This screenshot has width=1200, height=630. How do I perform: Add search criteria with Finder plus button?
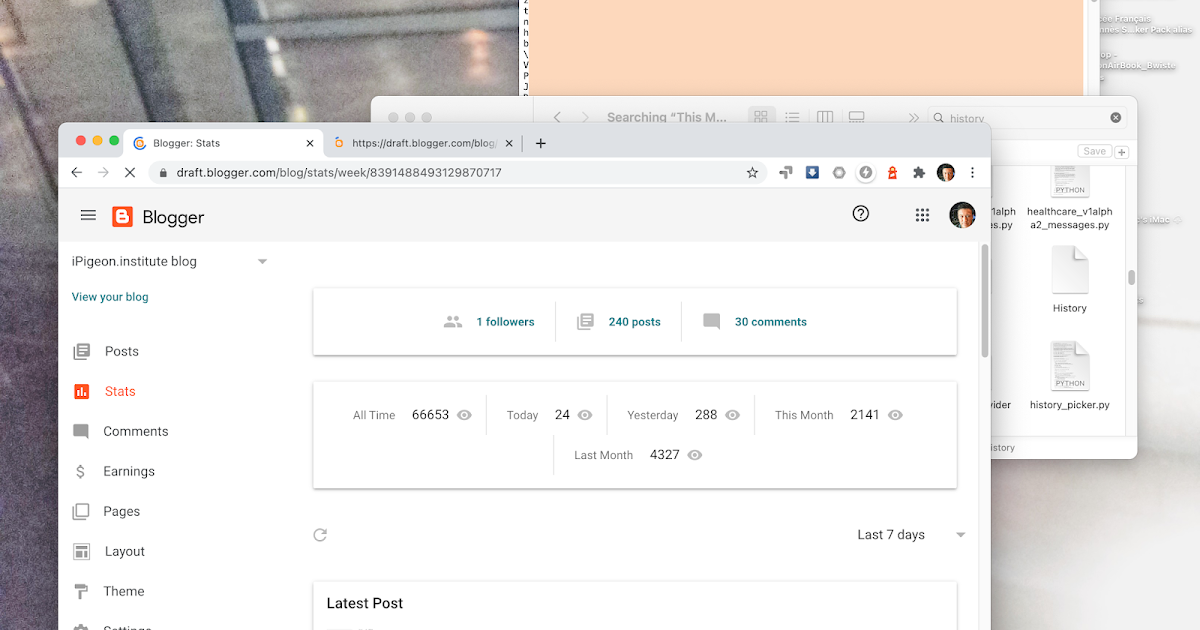[1121, 152]
